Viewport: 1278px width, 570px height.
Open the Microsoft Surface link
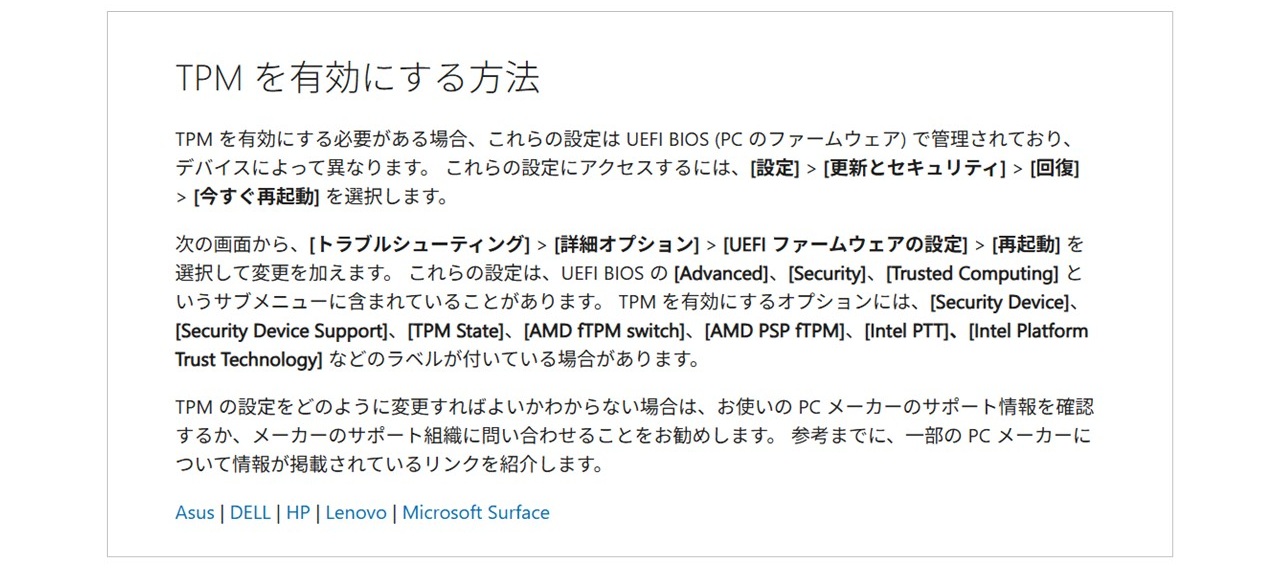[x=476, y=512]
